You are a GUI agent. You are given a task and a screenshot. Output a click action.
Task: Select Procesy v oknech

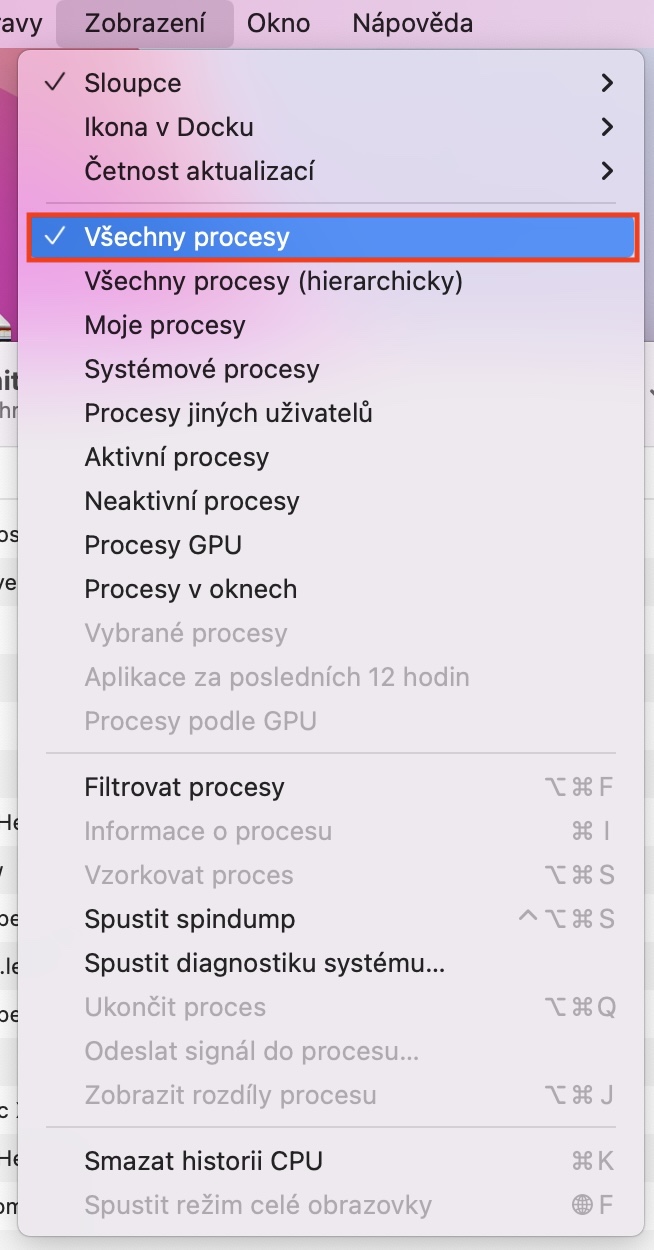tap(190, 589)
